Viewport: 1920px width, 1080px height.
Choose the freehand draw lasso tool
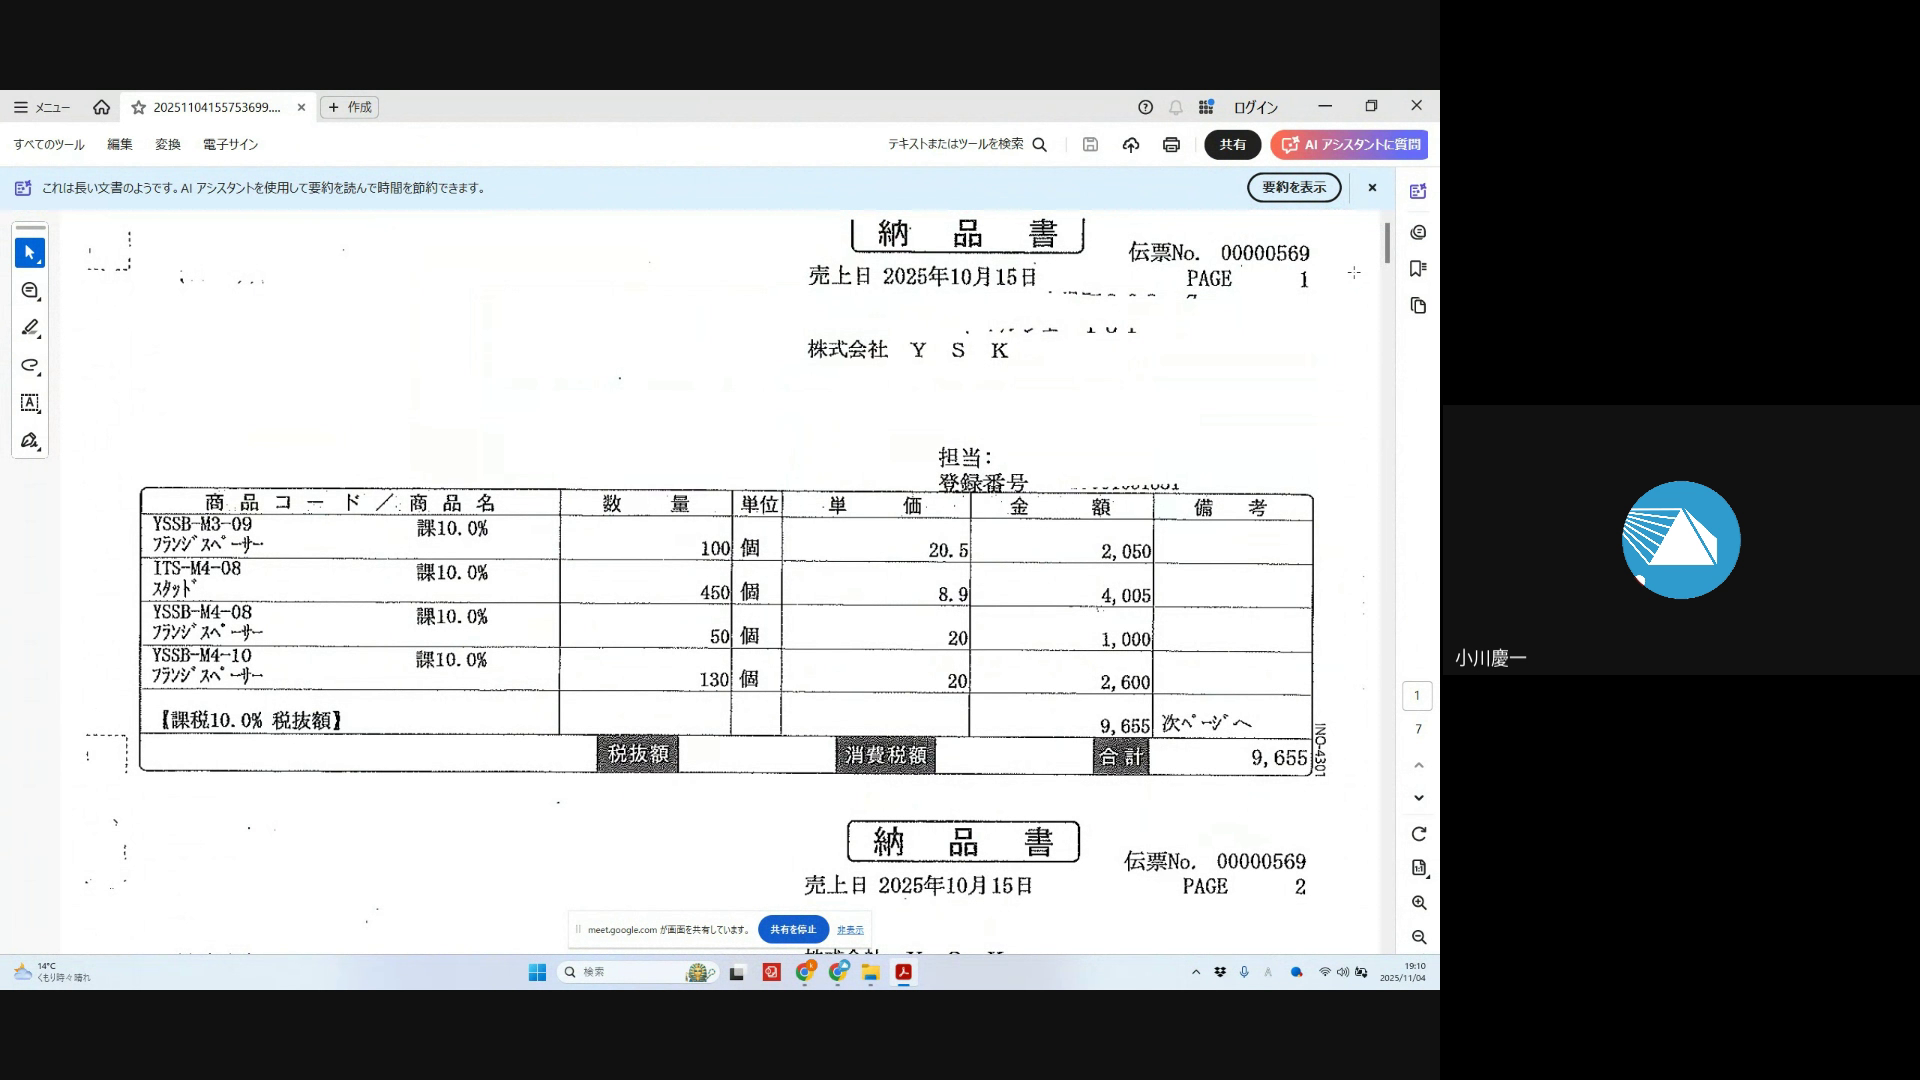30,366
